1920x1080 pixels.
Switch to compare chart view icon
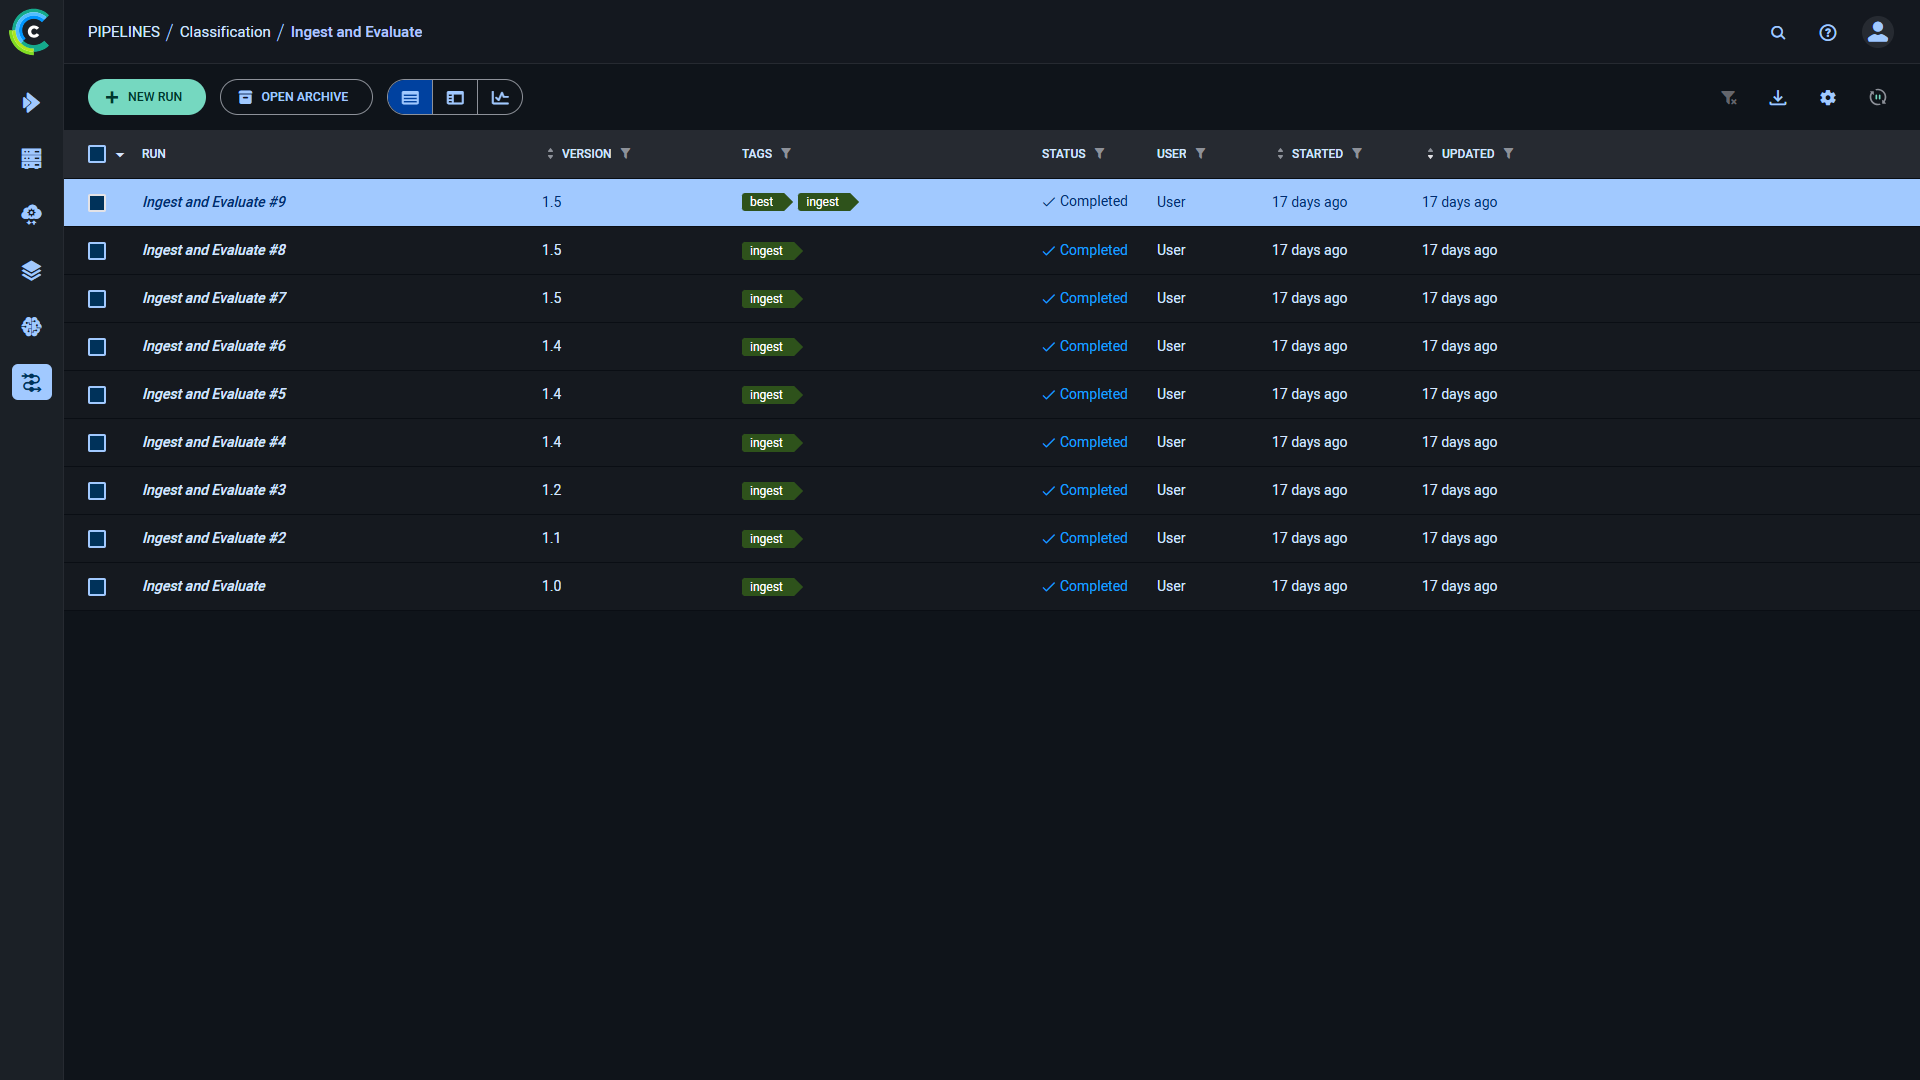tap(500, 97)
